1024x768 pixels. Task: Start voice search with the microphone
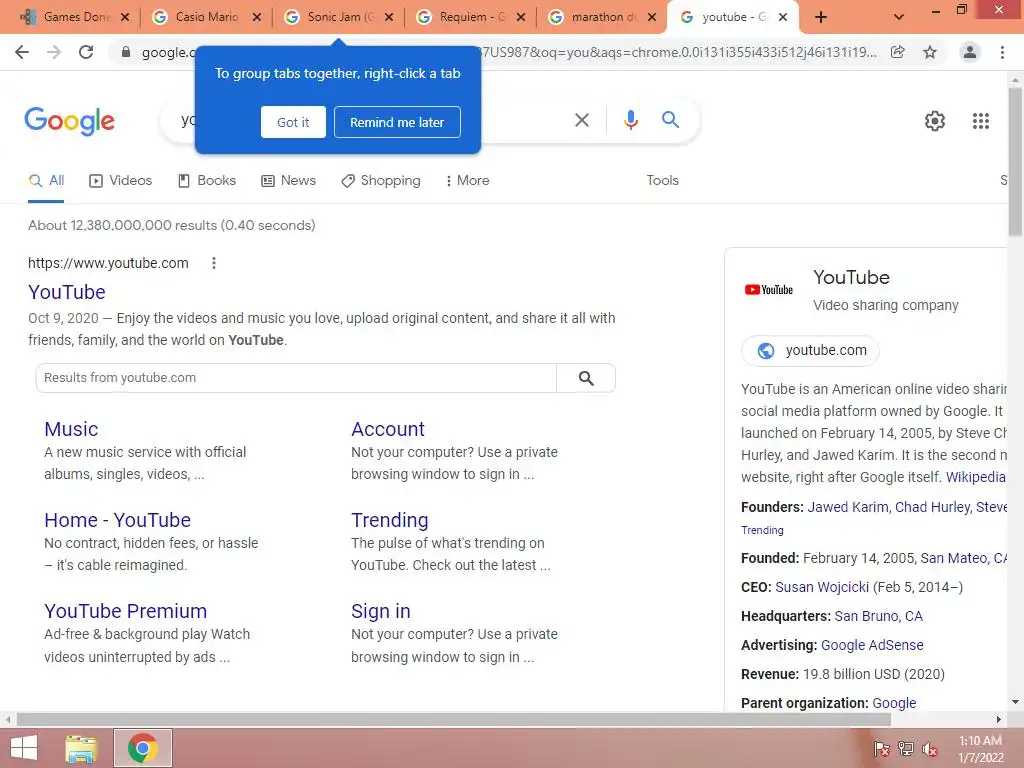(630, 120)
